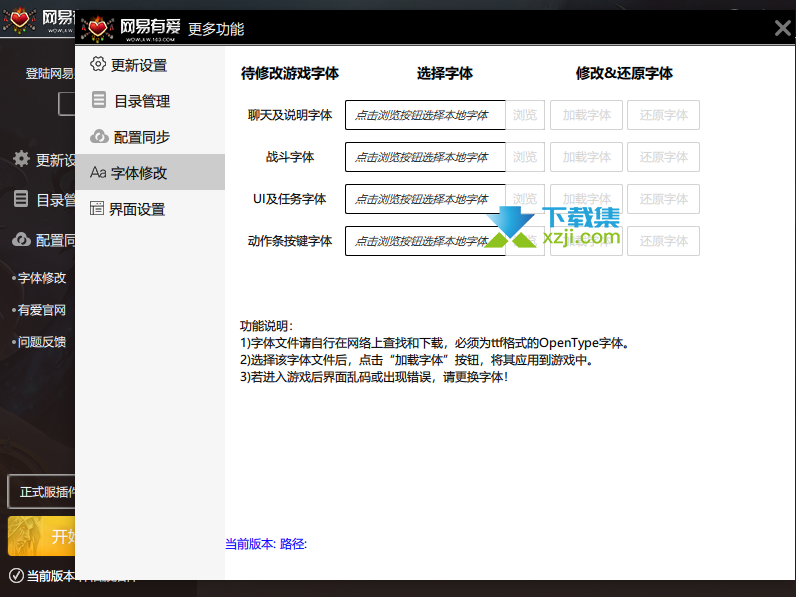
Task: Open the 界面设置 tab label
Action: (x=137, y=209)
